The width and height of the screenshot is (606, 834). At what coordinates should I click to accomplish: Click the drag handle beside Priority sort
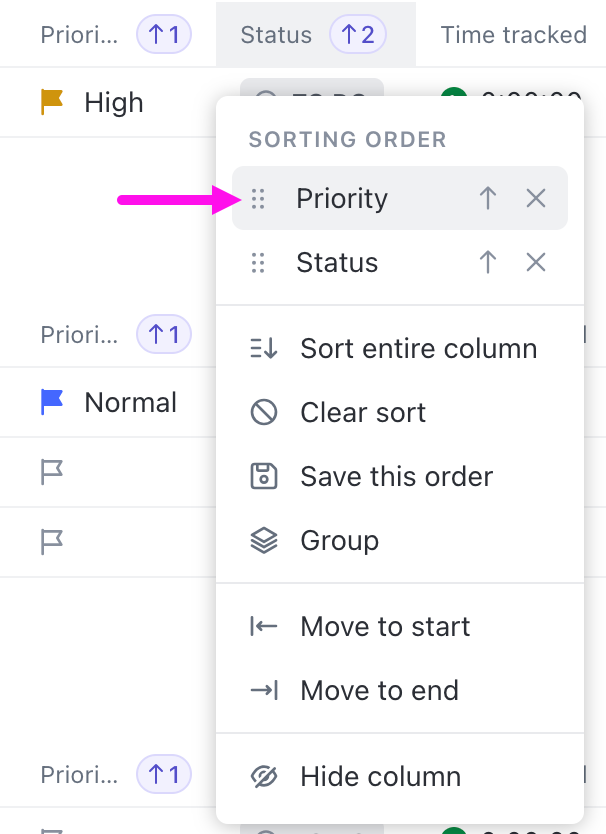click(258, 199)
